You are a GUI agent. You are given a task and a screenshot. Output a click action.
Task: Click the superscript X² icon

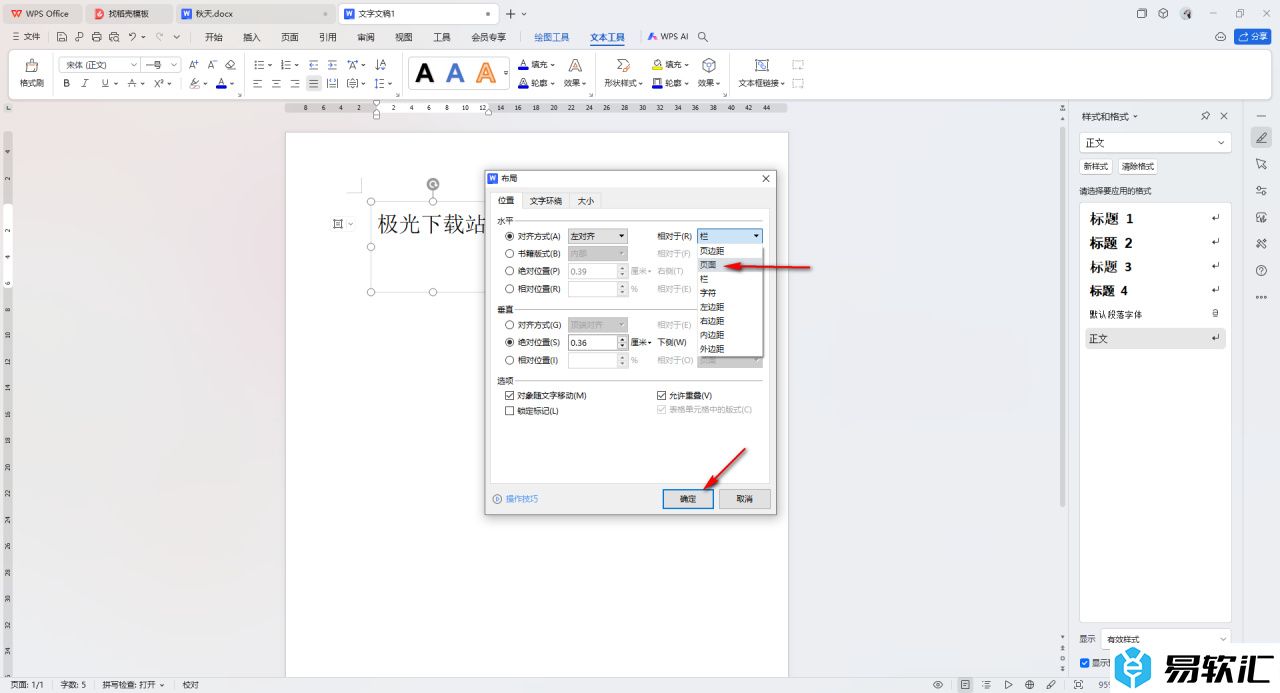point(158,84)
